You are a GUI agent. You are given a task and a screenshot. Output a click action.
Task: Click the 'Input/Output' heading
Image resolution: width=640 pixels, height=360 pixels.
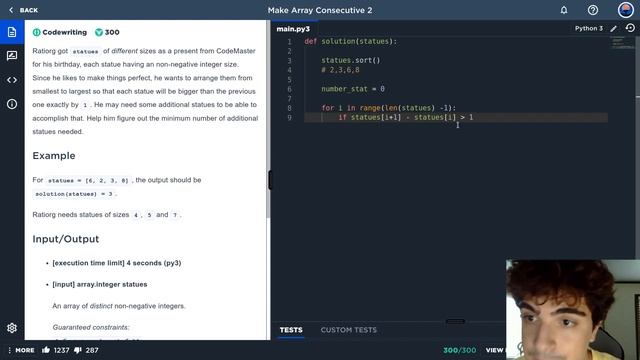pyautogui.click(x=66, y=239)
